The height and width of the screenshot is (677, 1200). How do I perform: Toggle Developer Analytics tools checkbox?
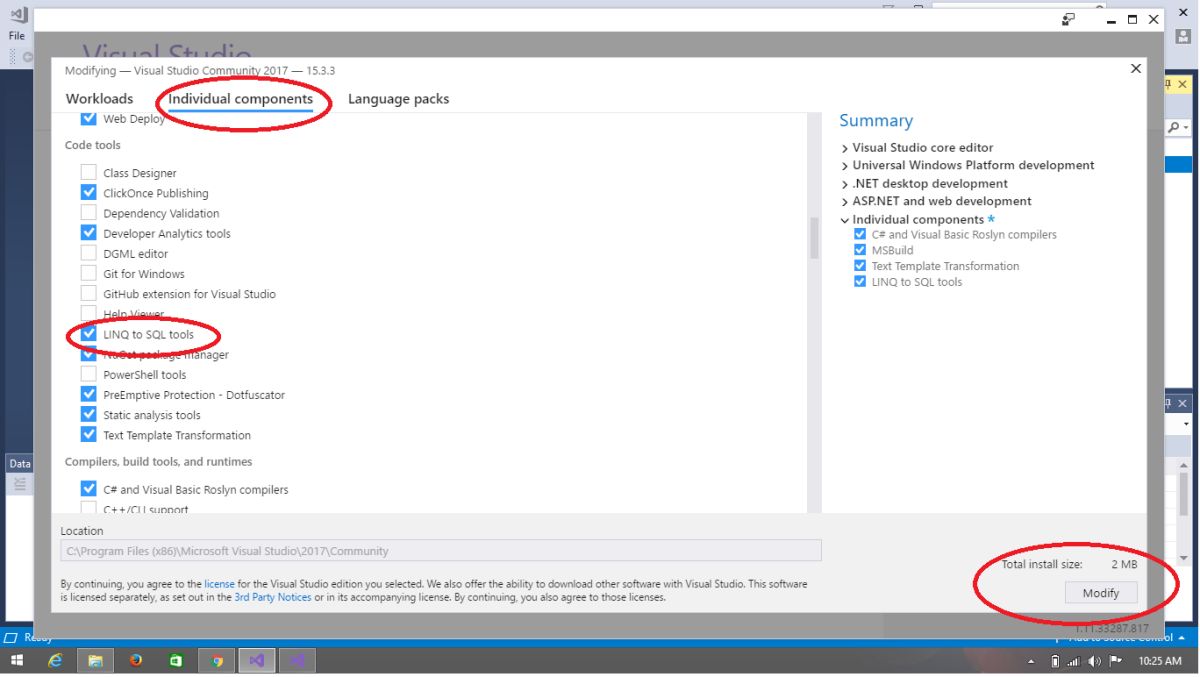89,233
